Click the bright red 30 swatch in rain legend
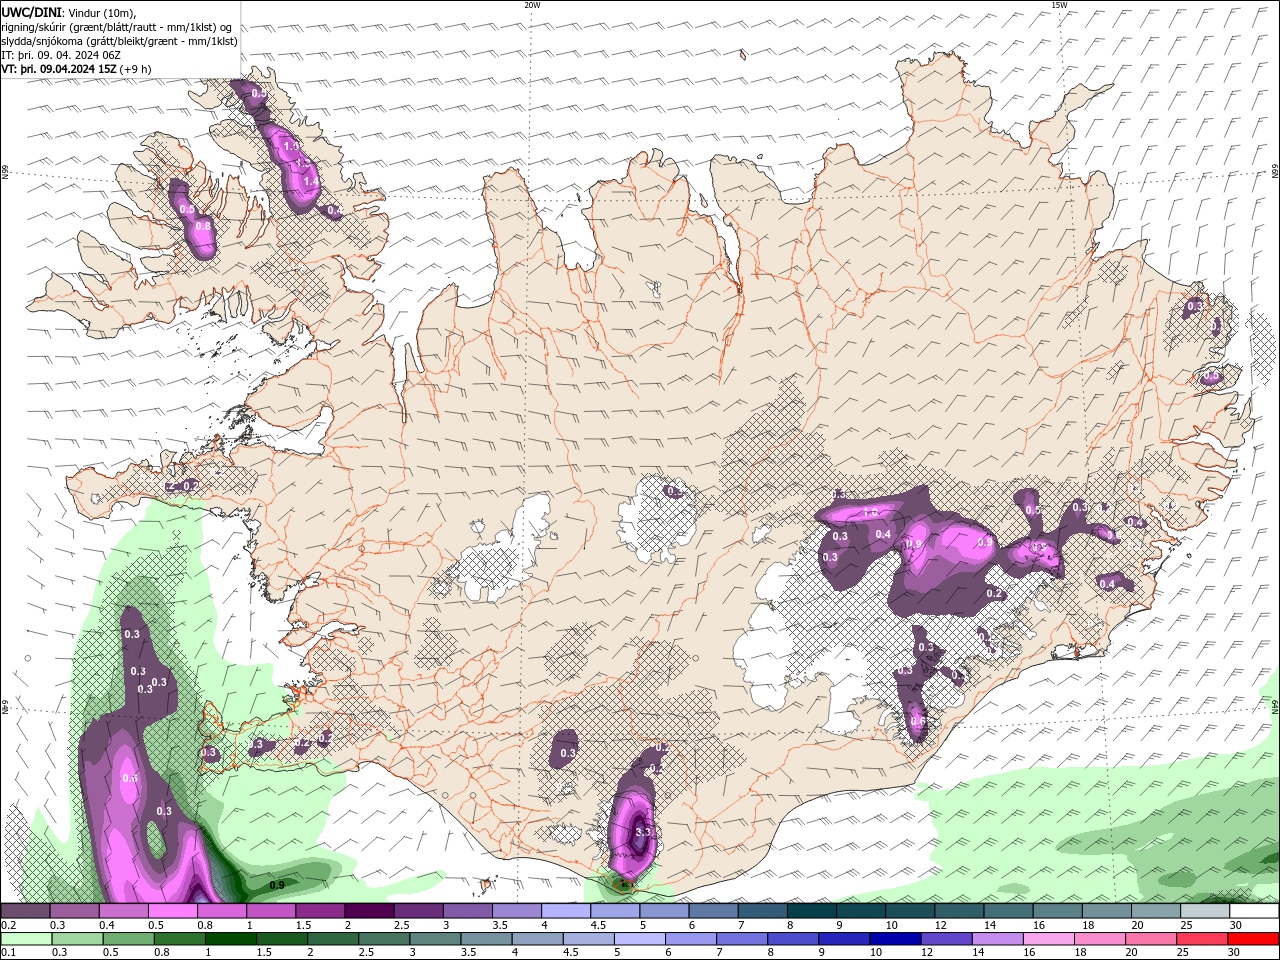This screenshot has height=960, width=1280. (1254, 939)
